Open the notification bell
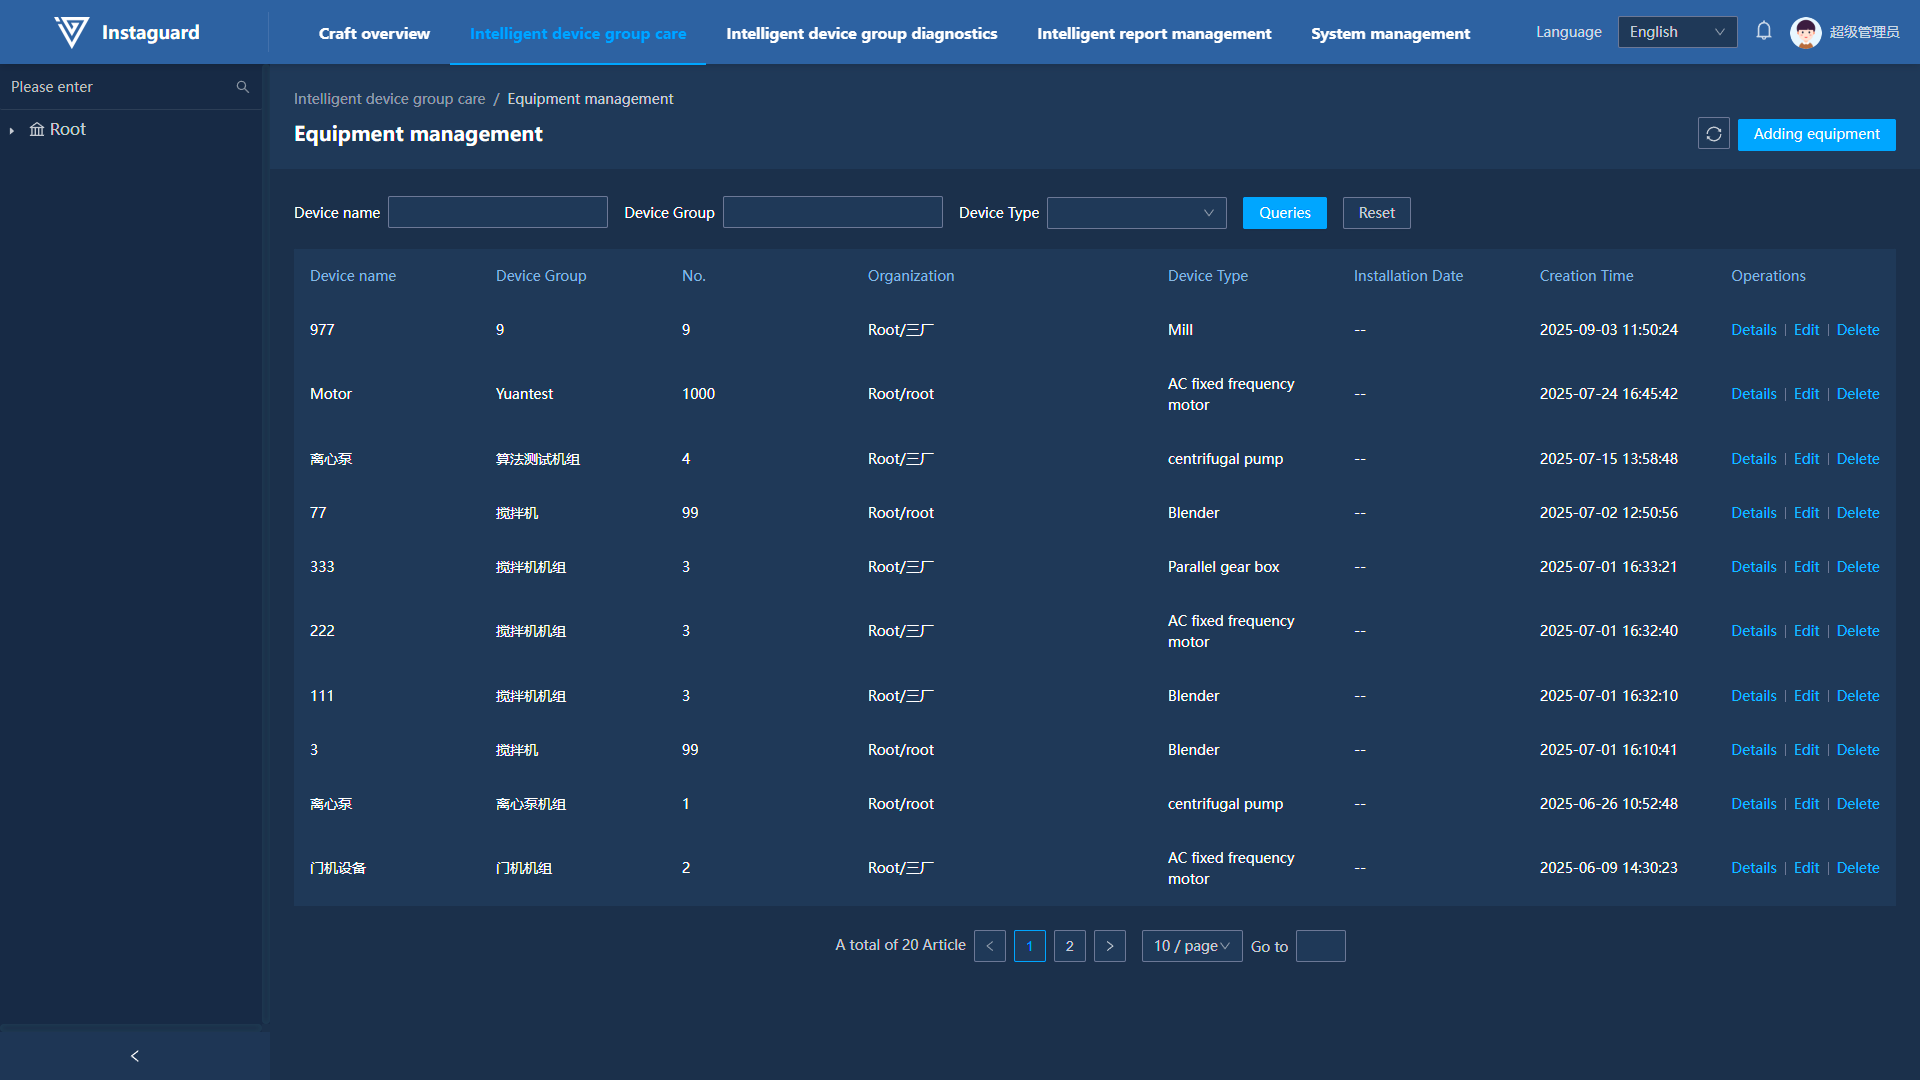Viewport: 1920px width, 1080px height. [1764, 32]
